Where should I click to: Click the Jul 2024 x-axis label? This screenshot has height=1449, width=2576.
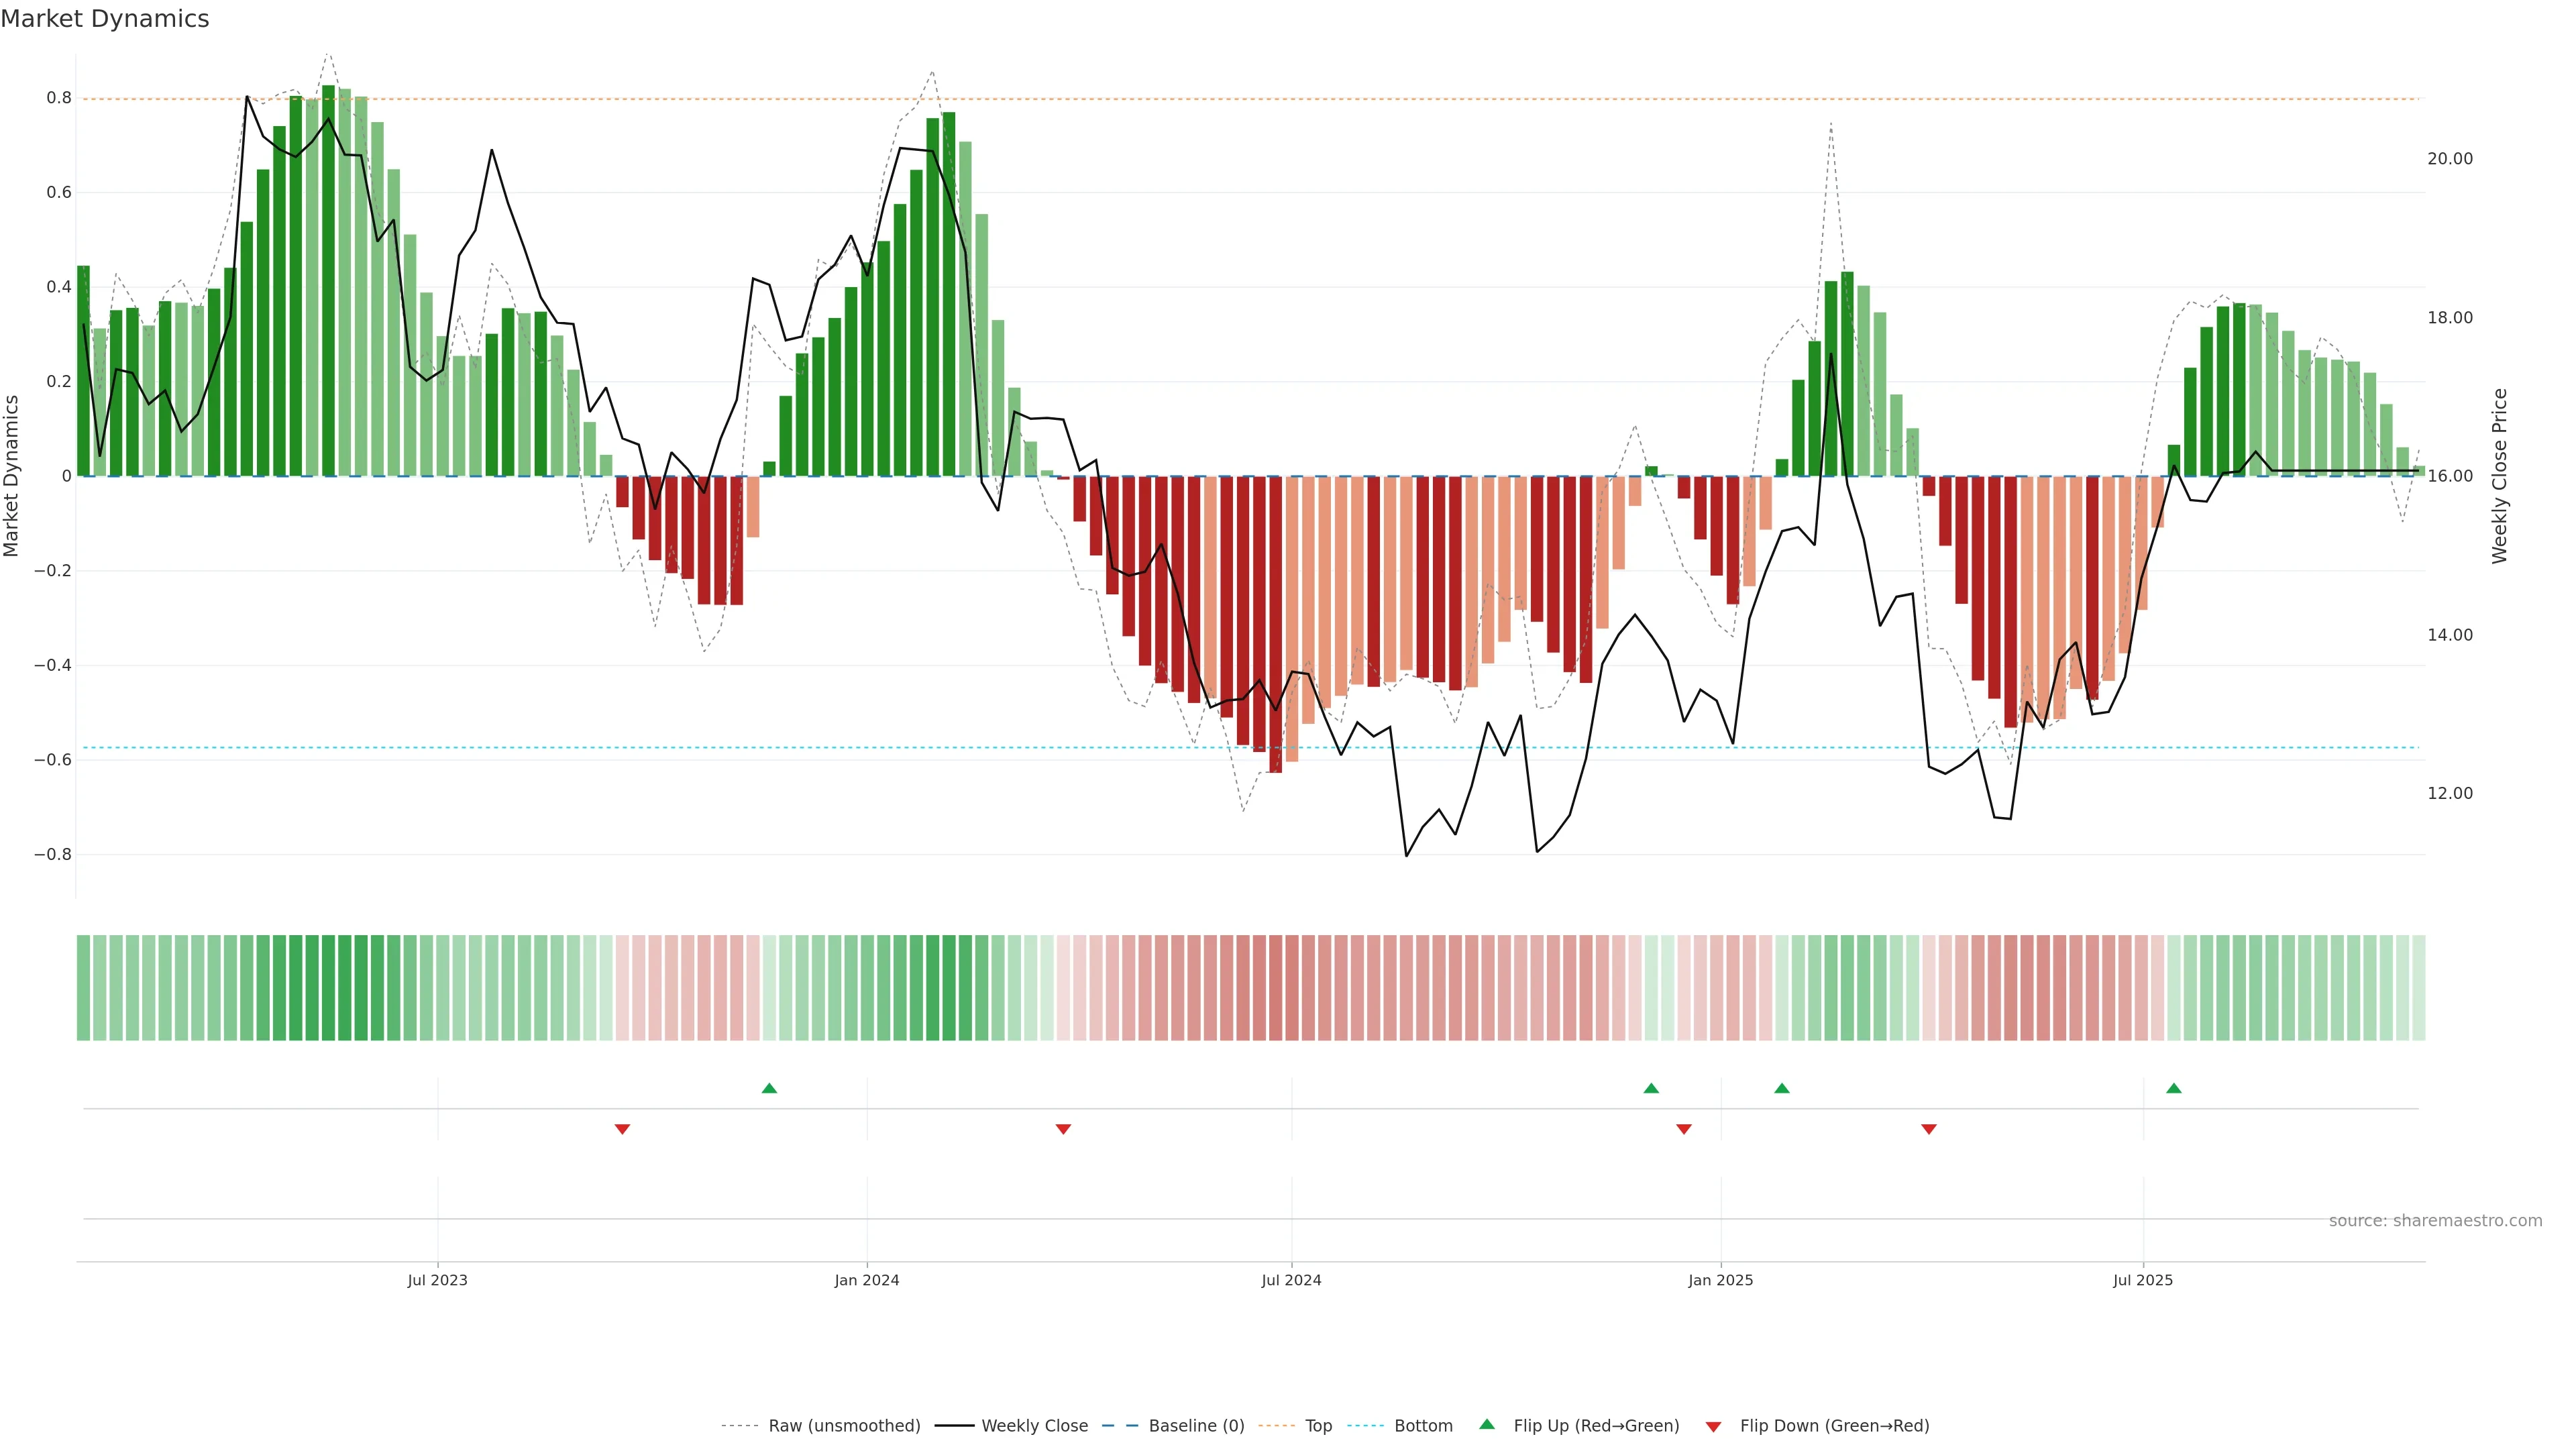(1290, 1280)
